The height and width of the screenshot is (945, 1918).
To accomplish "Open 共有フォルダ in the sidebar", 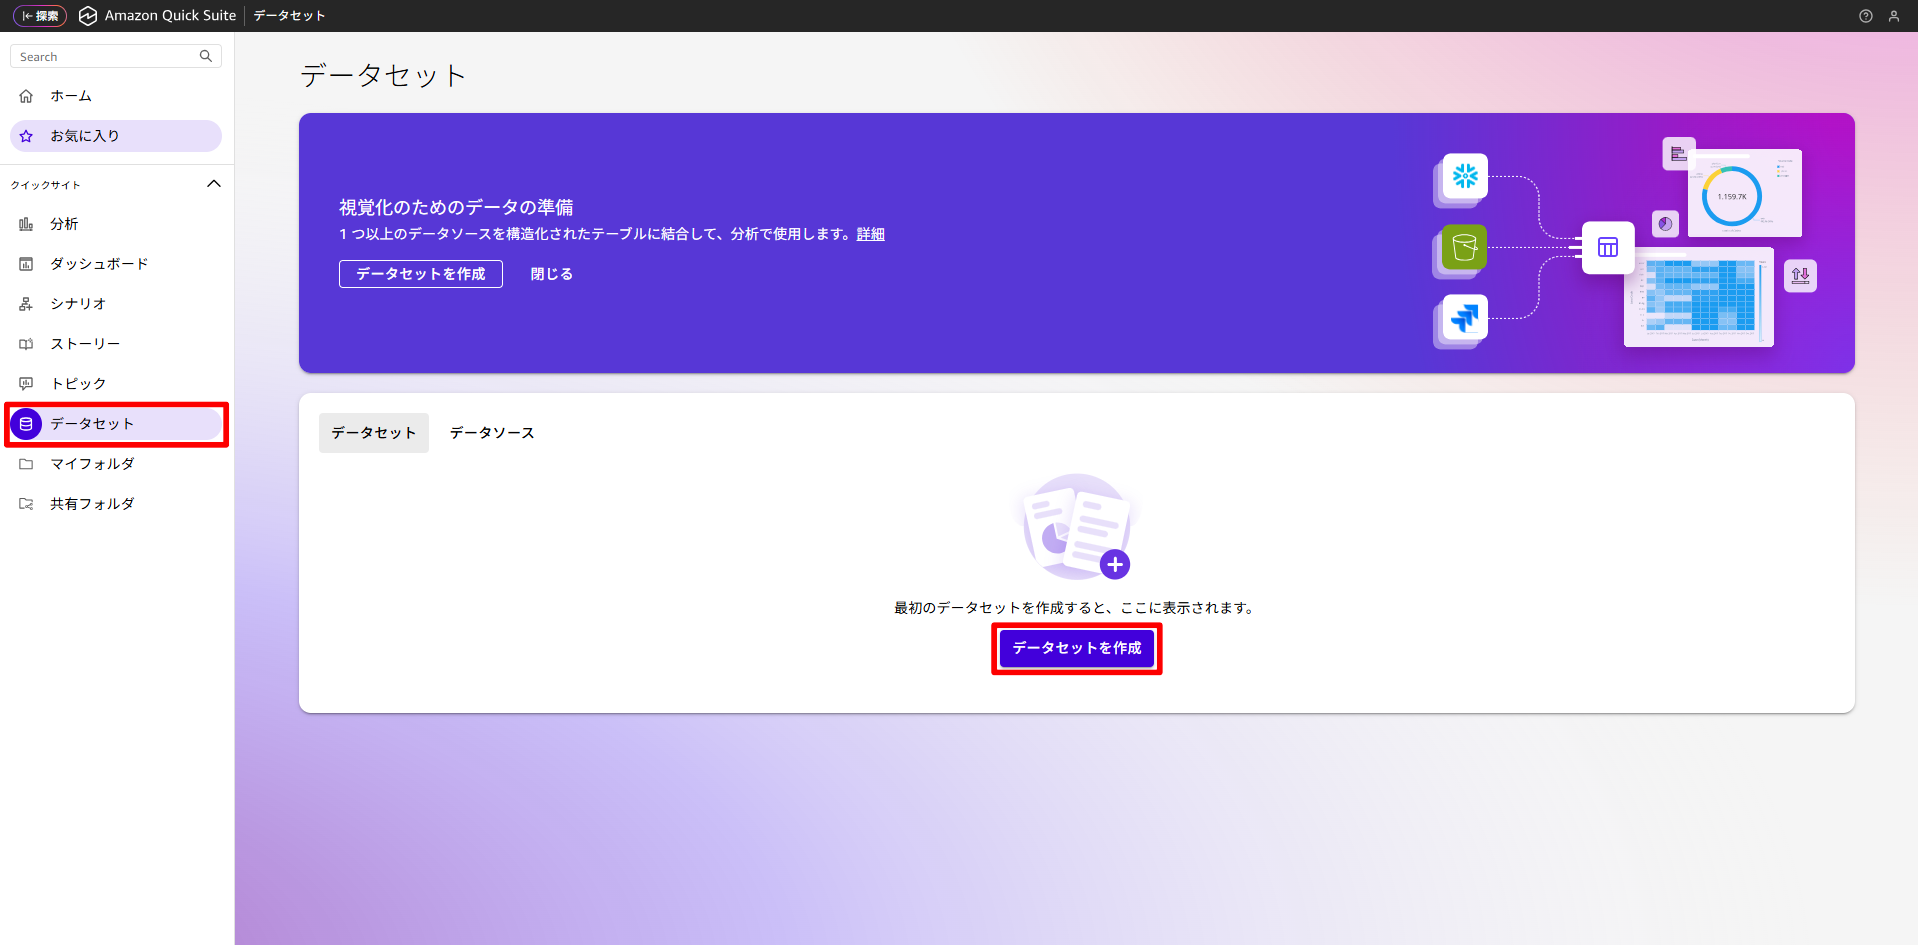I will pyautogui.click(x=92, y=503).
